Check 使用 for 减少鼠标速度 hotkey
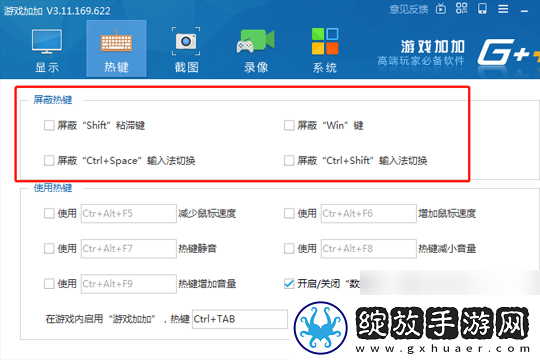The height and width of the screenshot is (360, 540). click(x=49, y=214)
